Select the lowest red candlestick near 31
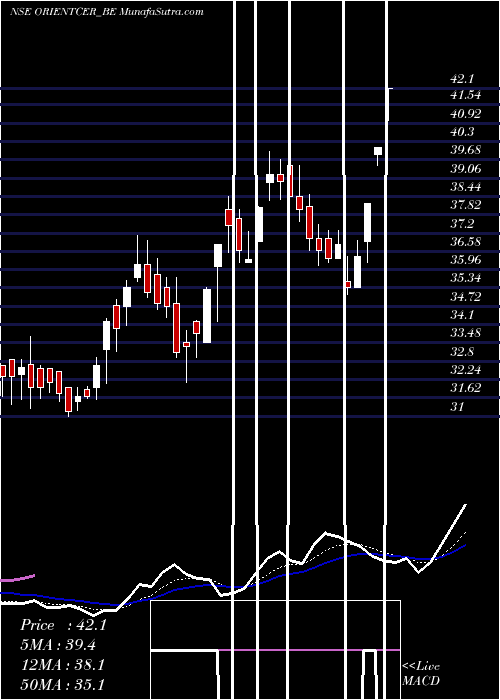Screen dimensions: 500x700 point(68,399)
